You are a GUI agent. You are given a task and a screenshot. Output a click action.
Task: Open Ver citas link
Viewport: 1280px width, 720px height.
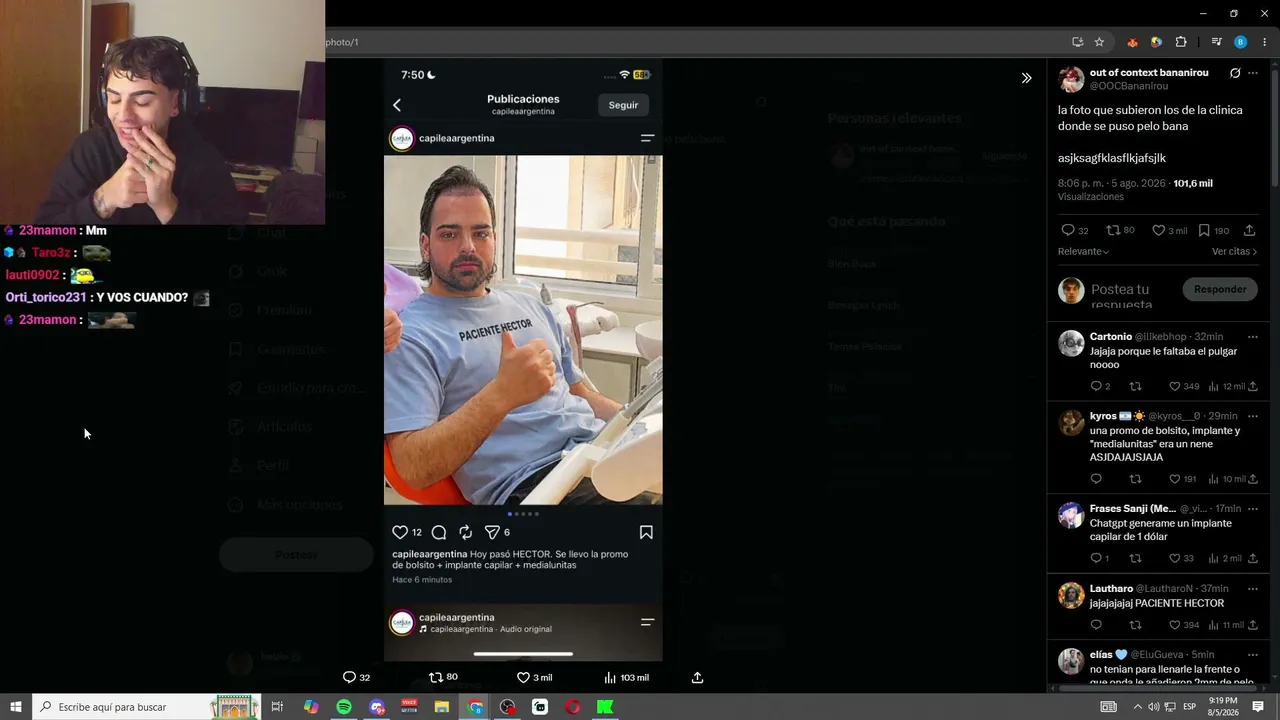click(x=1234, y=252)
